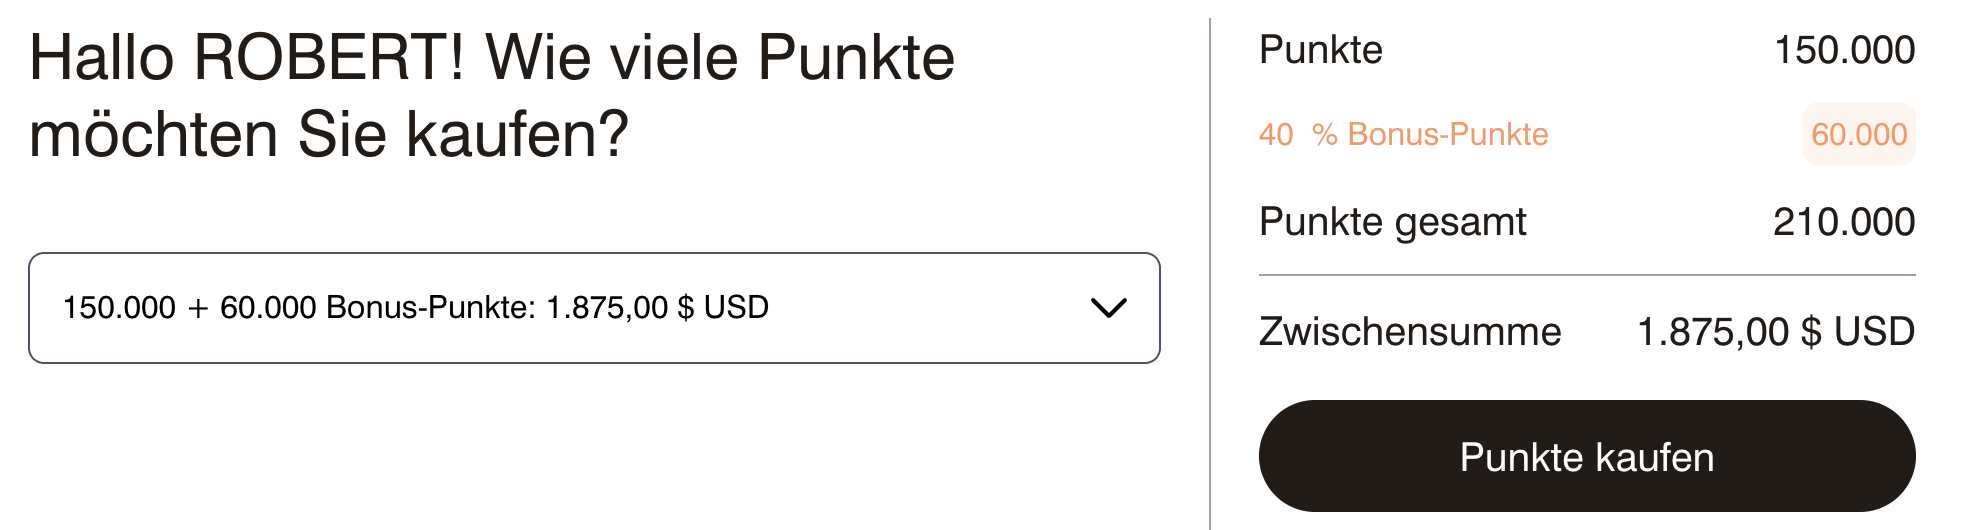Click the Punkte kaufen button

1586,457
